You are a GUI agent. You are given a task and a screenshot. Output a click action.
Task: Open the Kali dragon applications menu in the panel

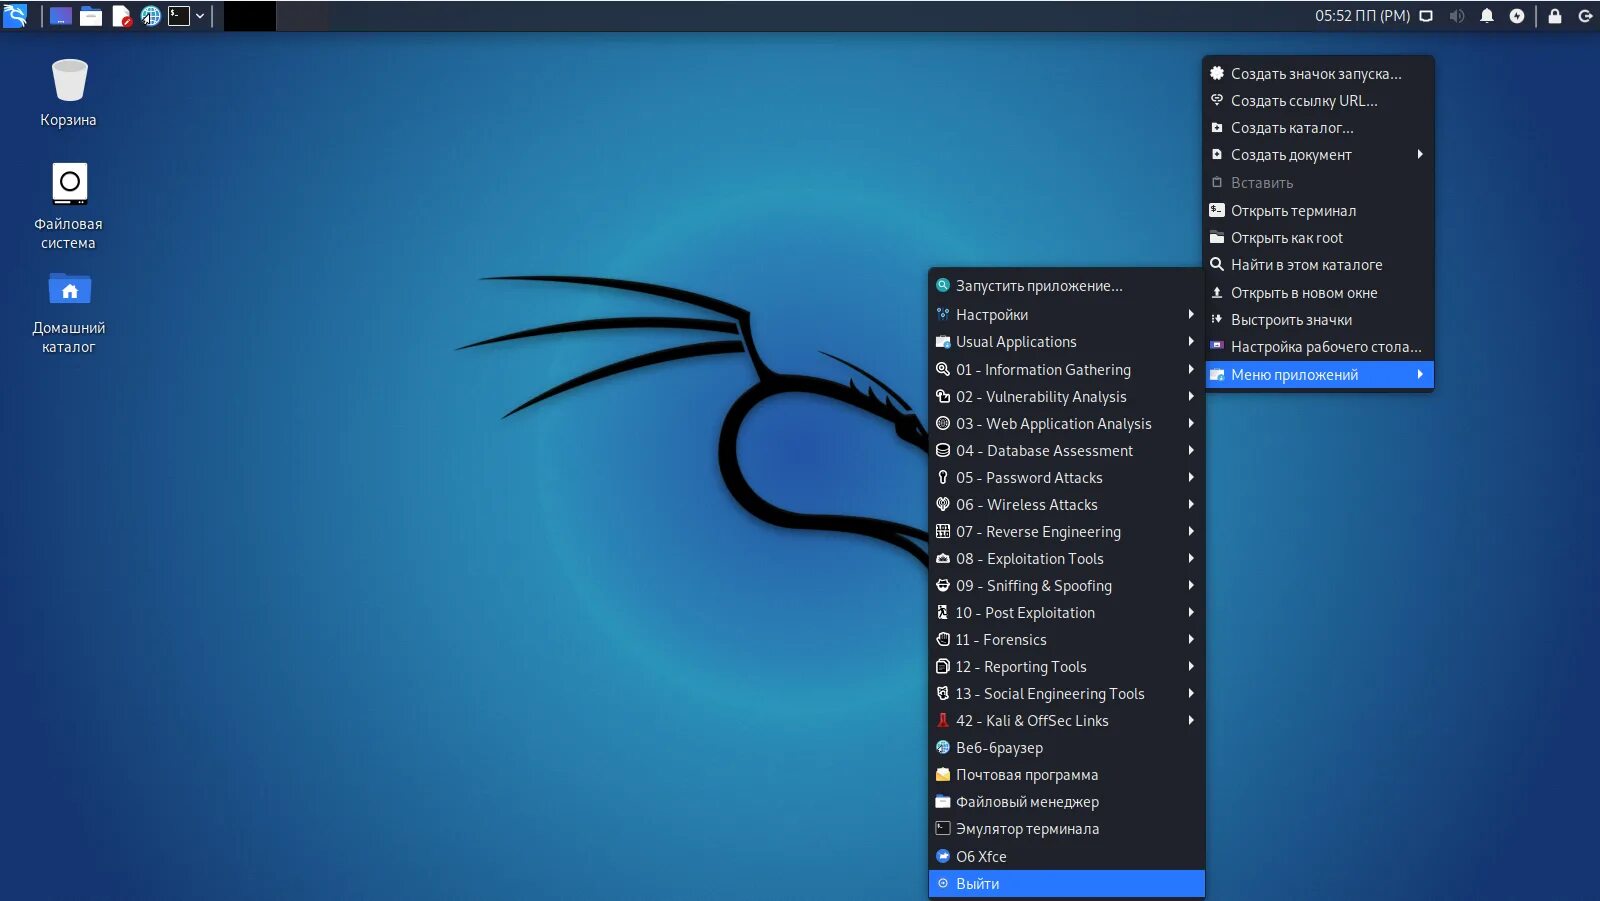click(15, 15)
